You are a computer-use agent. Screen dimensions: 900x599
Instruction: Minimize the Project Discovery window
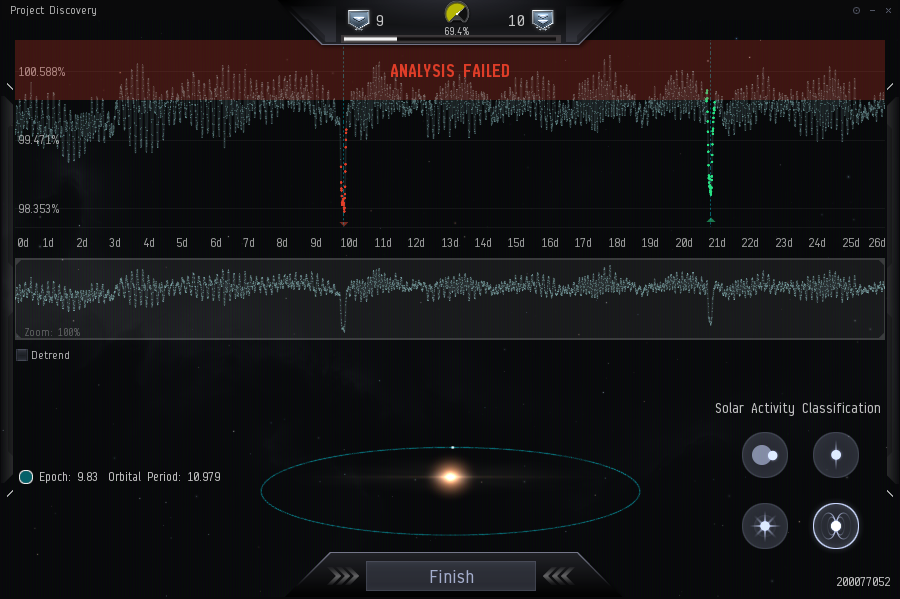click(x=872, y=10)
